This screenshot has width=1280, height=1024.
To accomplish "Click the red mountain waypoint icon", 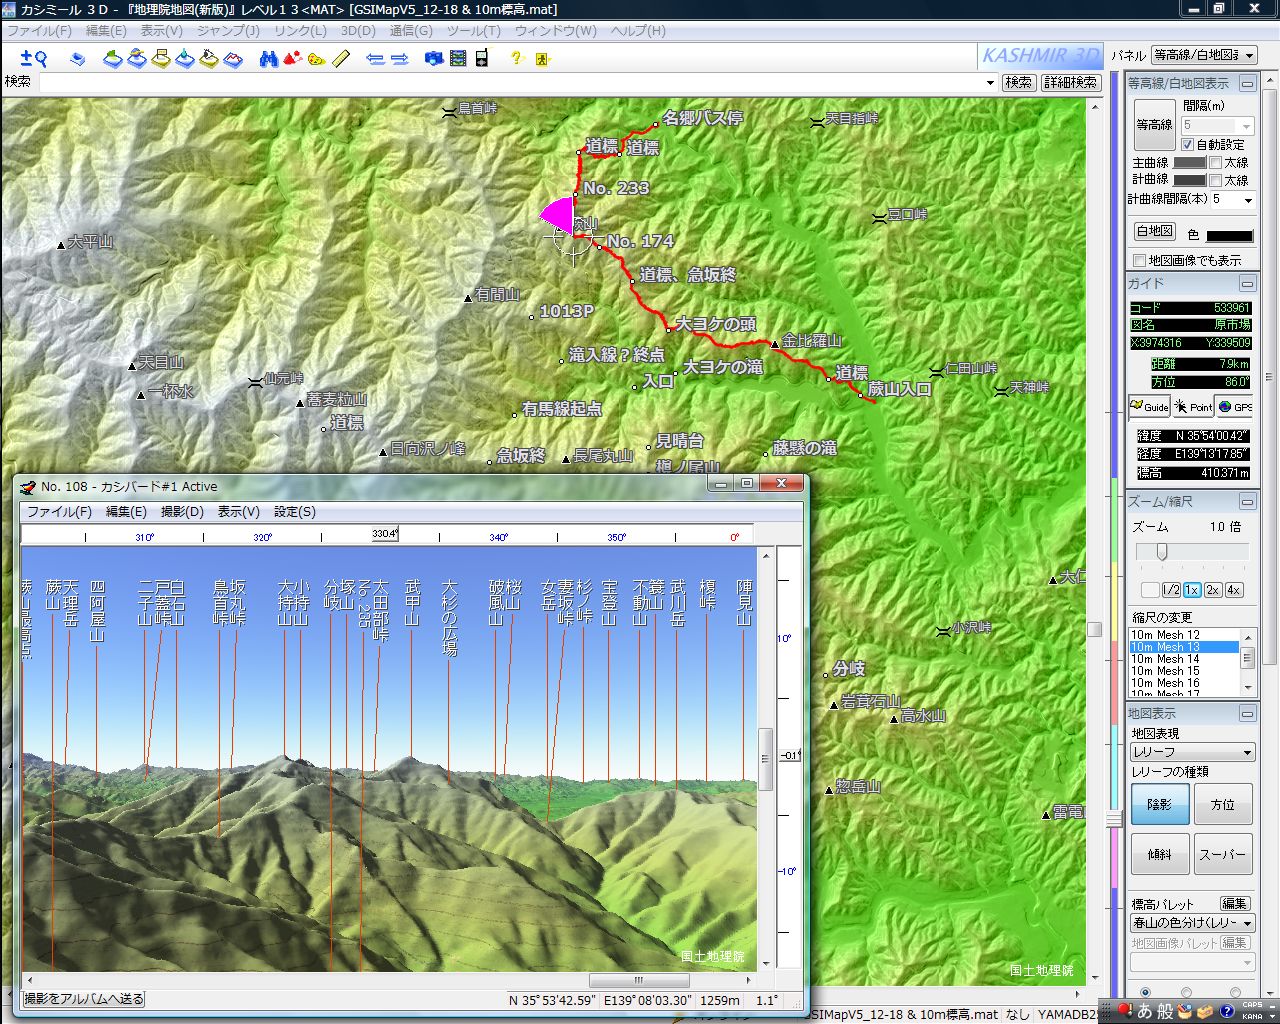I will (x=292, y=59).
